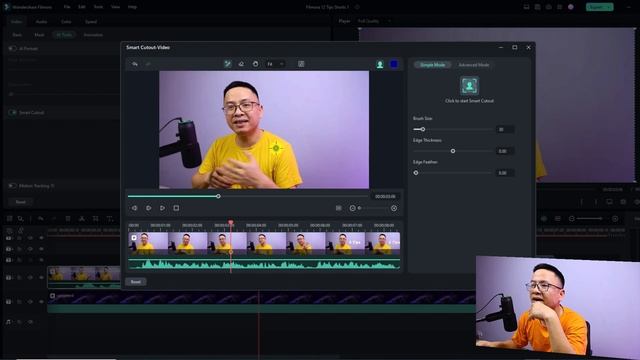Viewport: 640px width, 360px height.
Task: Click the undo arrow in main timeline toolbar
Action: (x=40, y=219)
